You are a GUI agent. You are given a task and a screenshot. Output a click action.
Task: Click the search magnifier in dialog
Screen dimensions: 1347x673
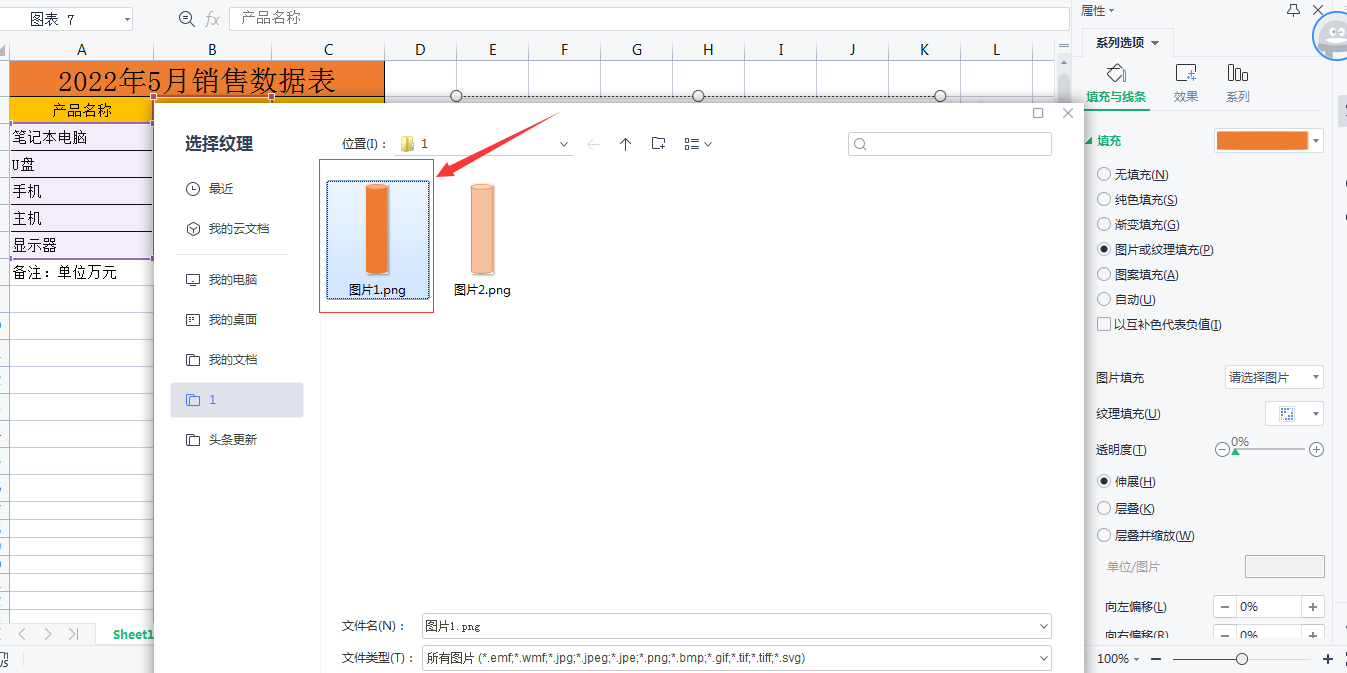pyautogui.click(x=860, y=145)
